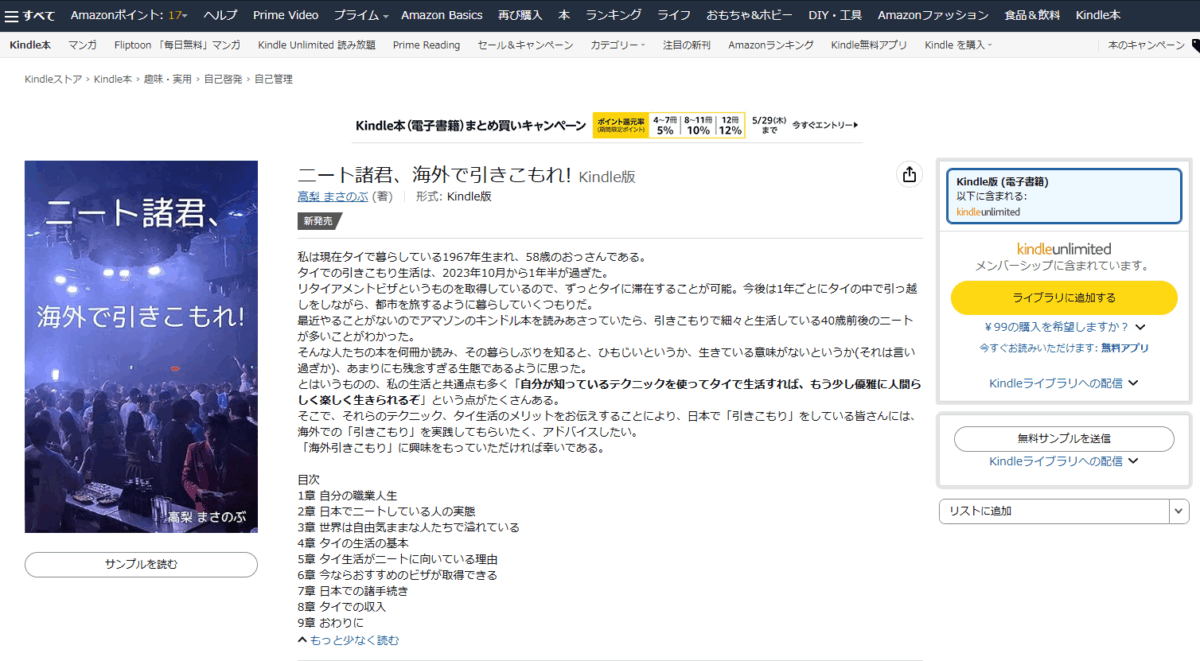
Task: Switch to Prime Reading tab
Action: [427, 45]
